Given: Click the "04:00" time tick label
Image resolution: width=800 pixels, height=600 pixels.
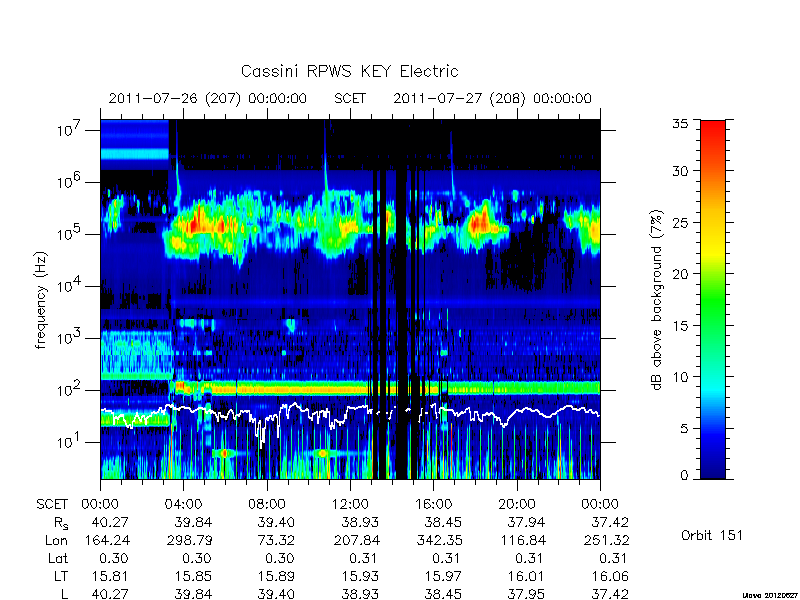Looking at the screenshot, I should [x=184, y=504].
